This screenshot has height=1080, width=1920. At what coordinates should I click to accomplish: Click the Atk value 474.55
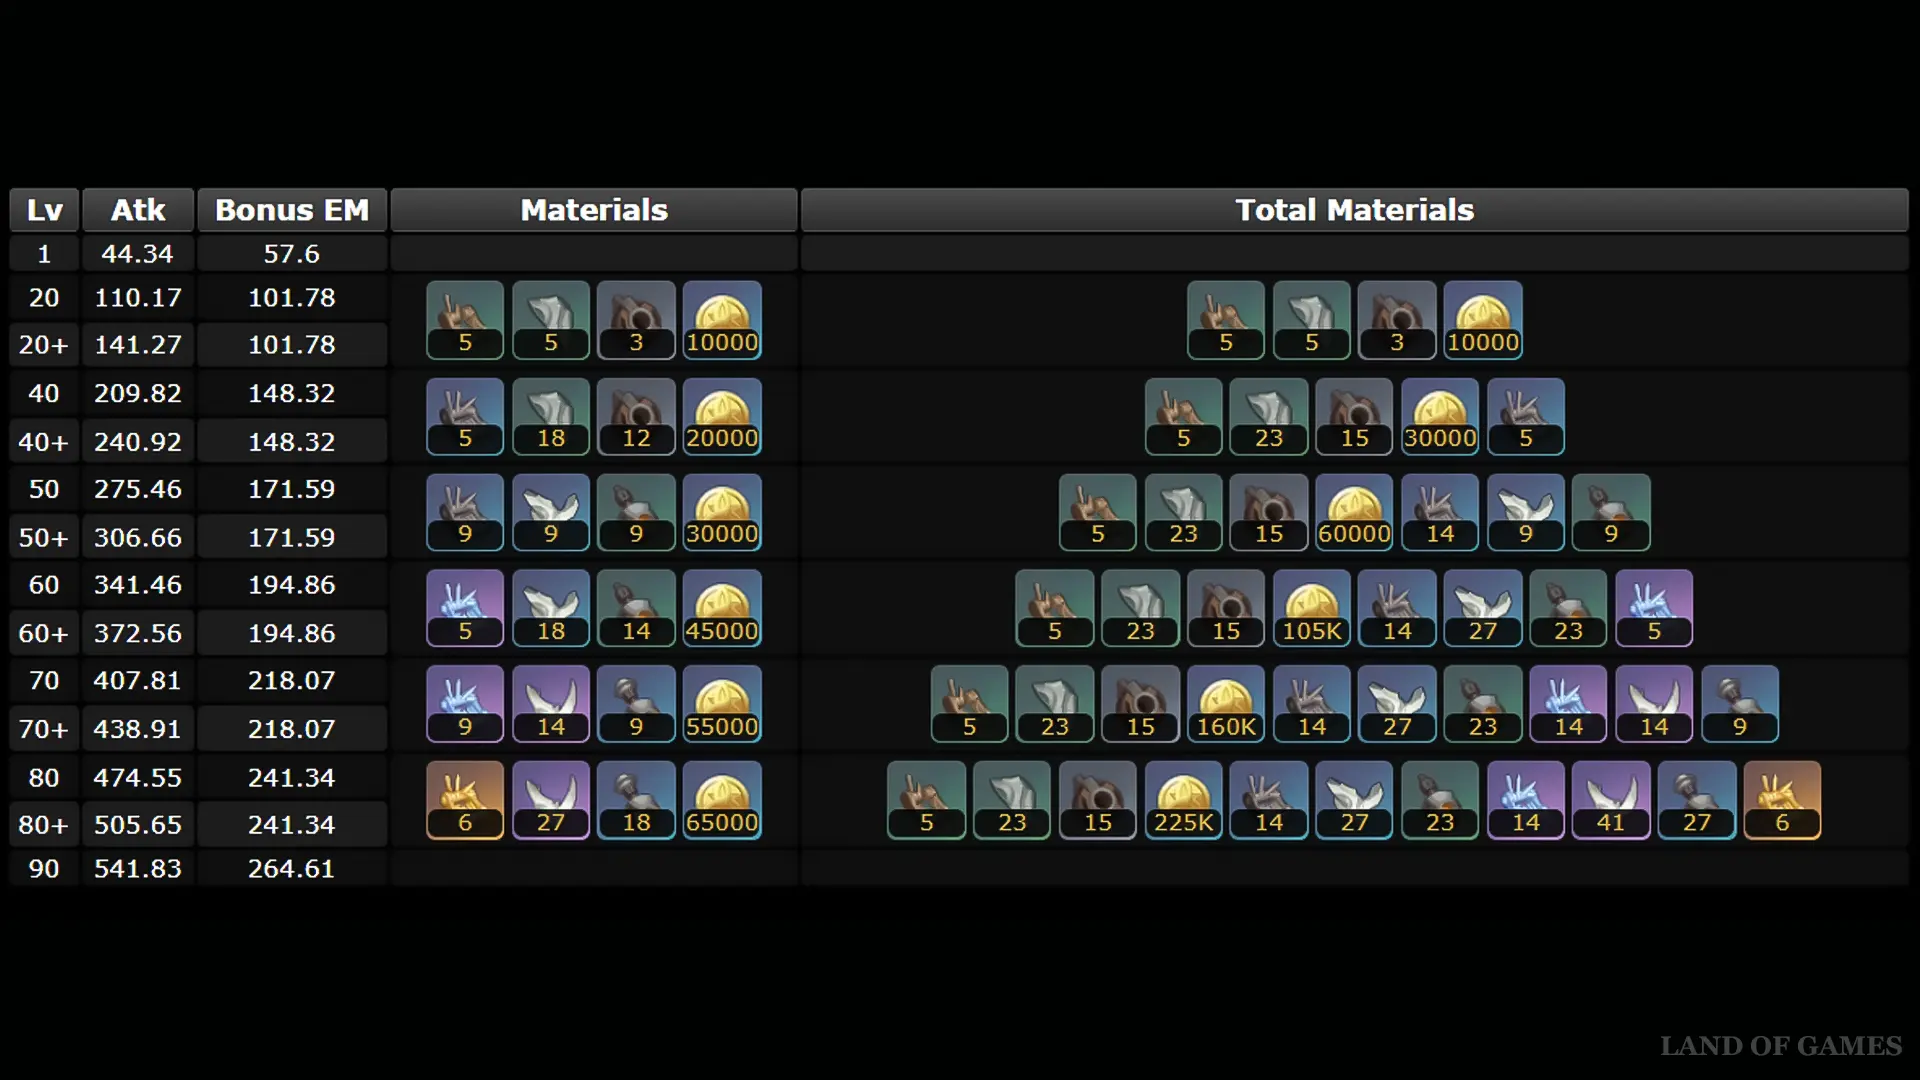point(138,777)
